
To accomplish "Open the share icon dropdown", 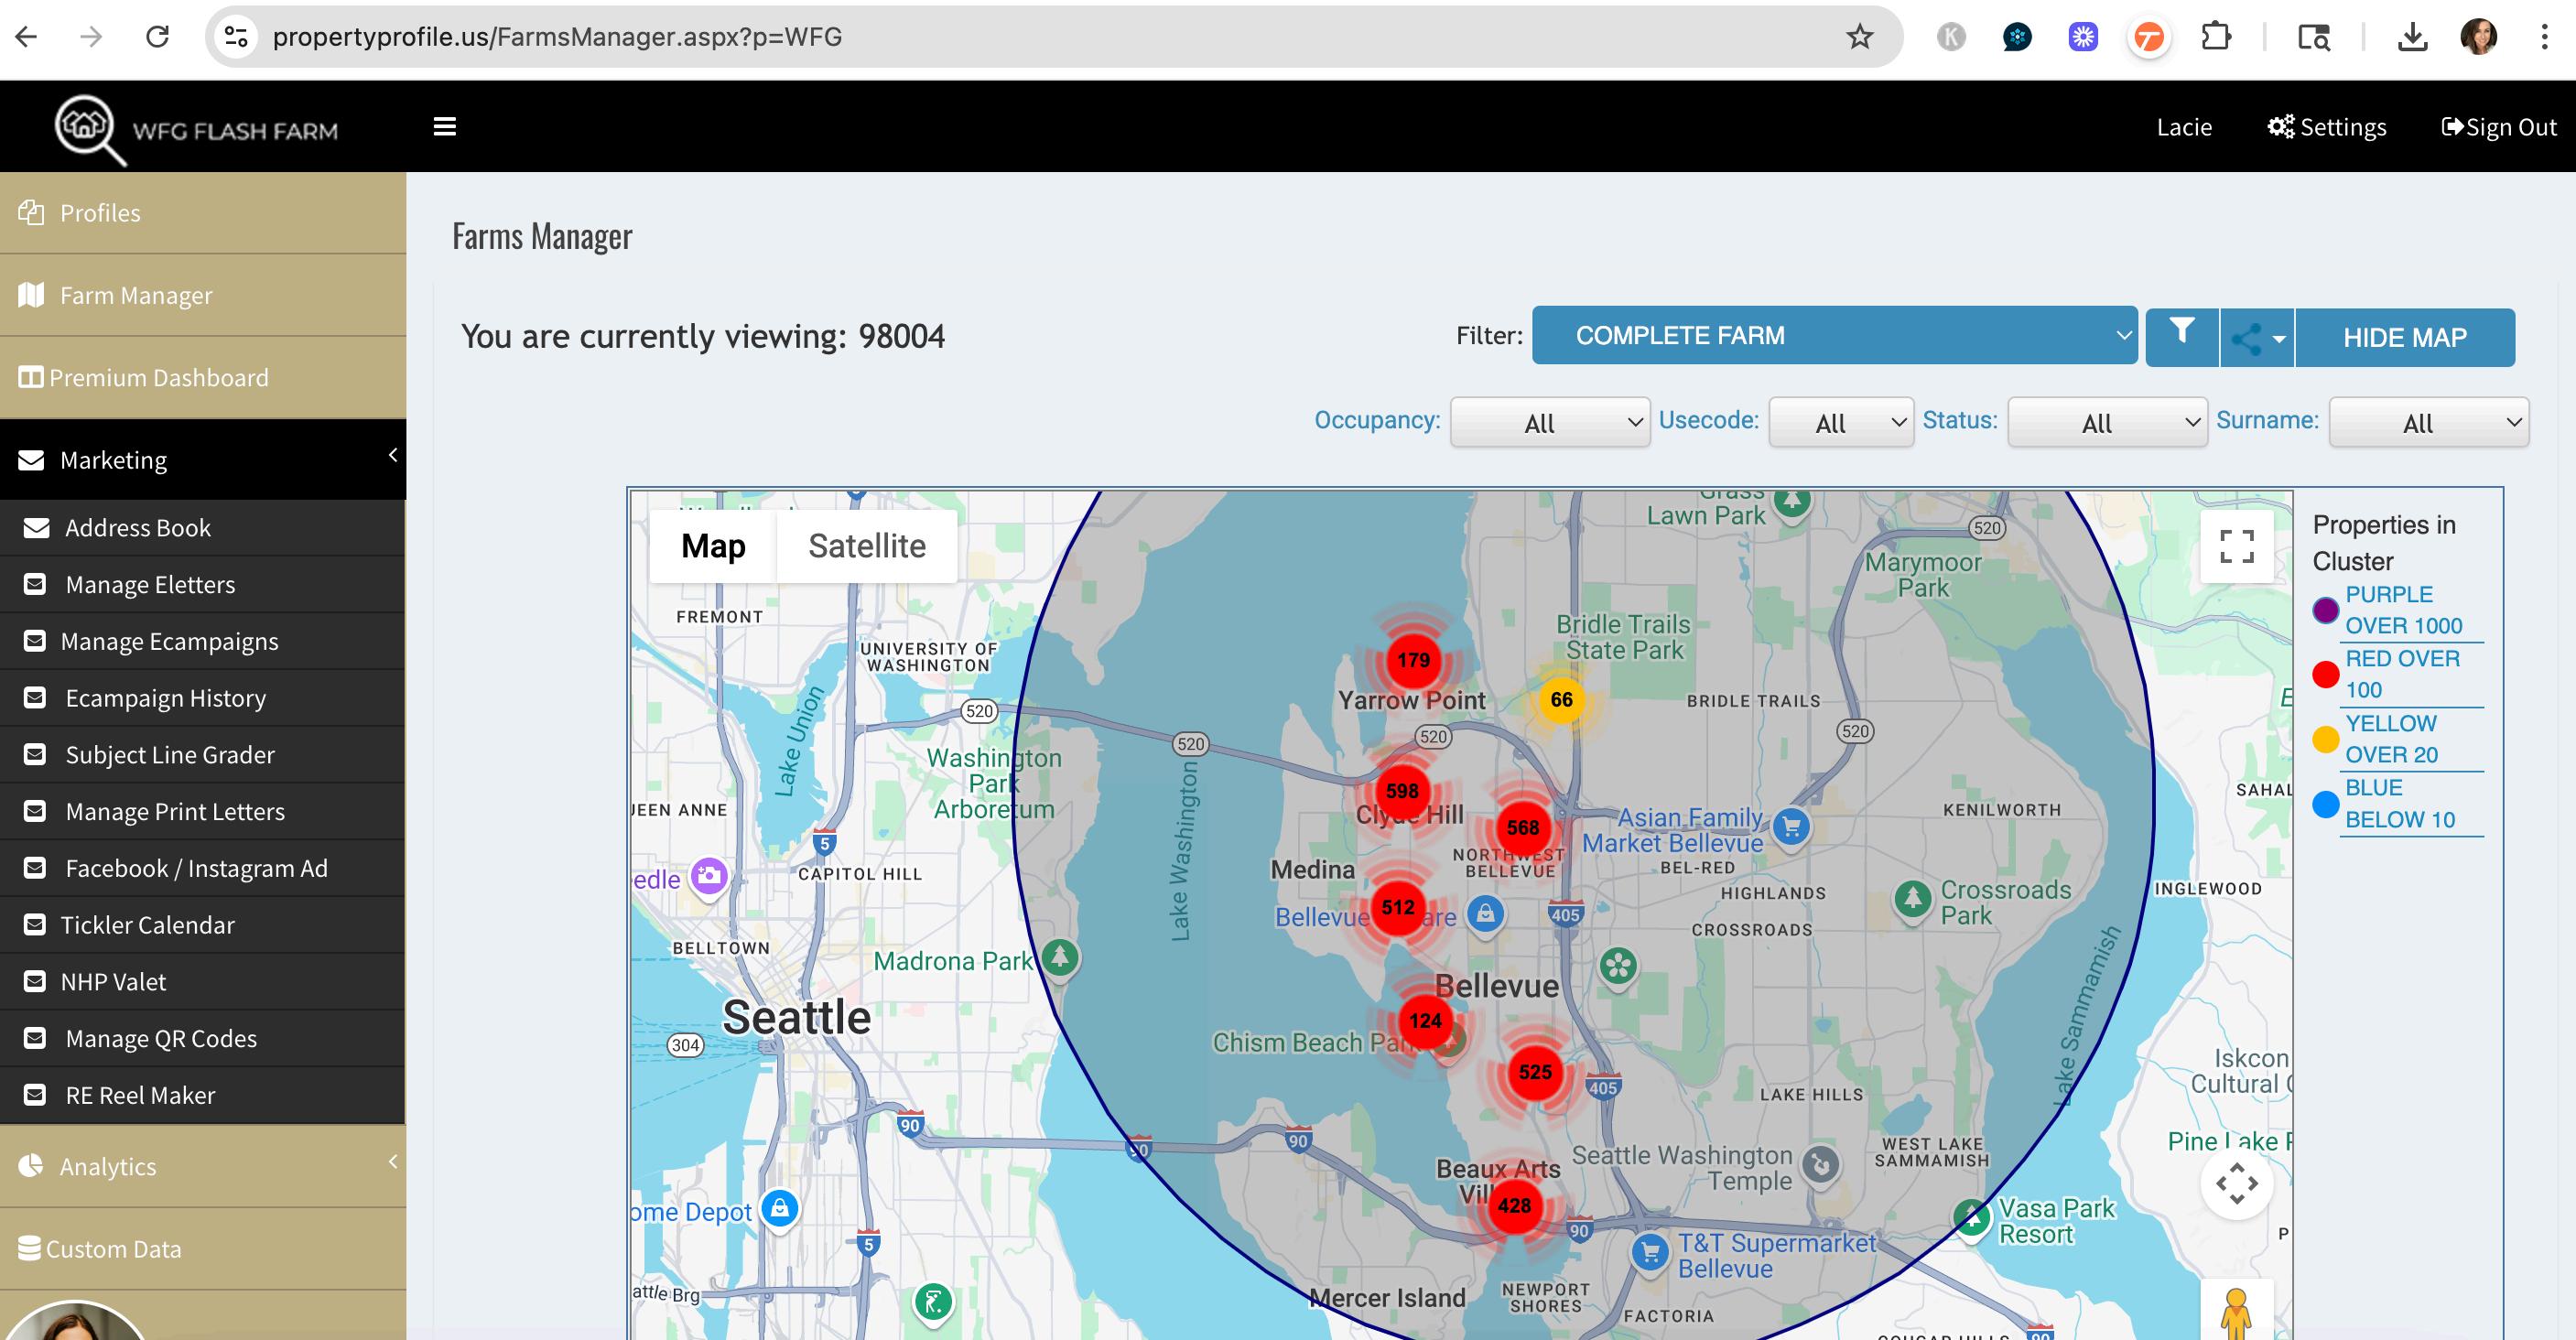I will tap(2257, 338).
